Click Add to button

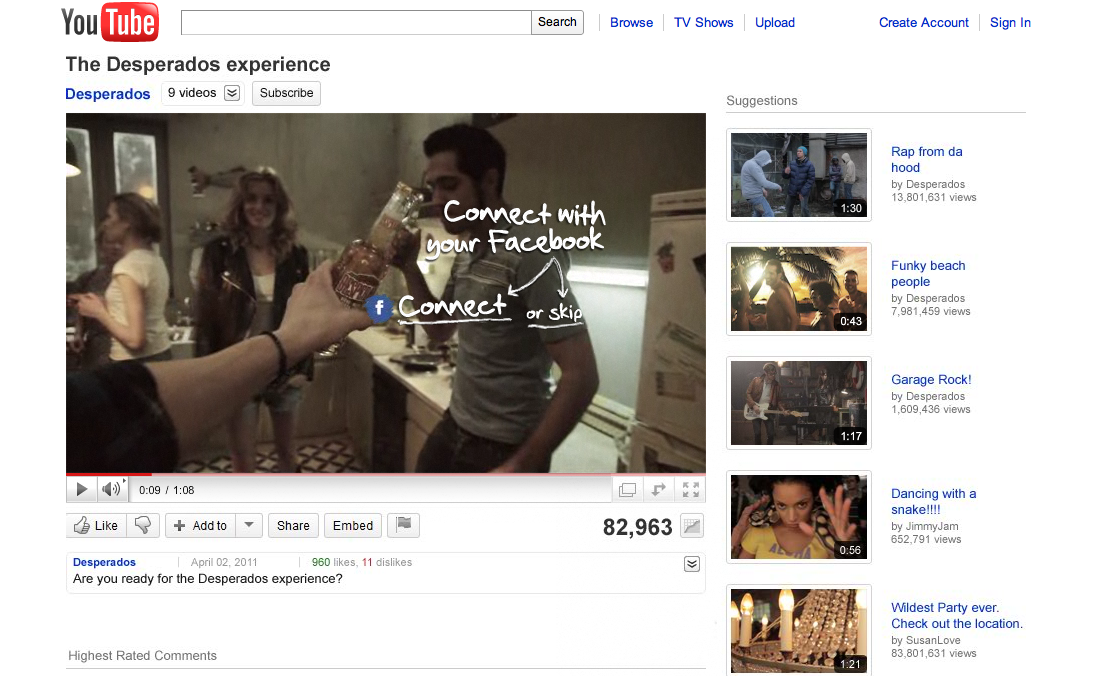pos(201,525)
